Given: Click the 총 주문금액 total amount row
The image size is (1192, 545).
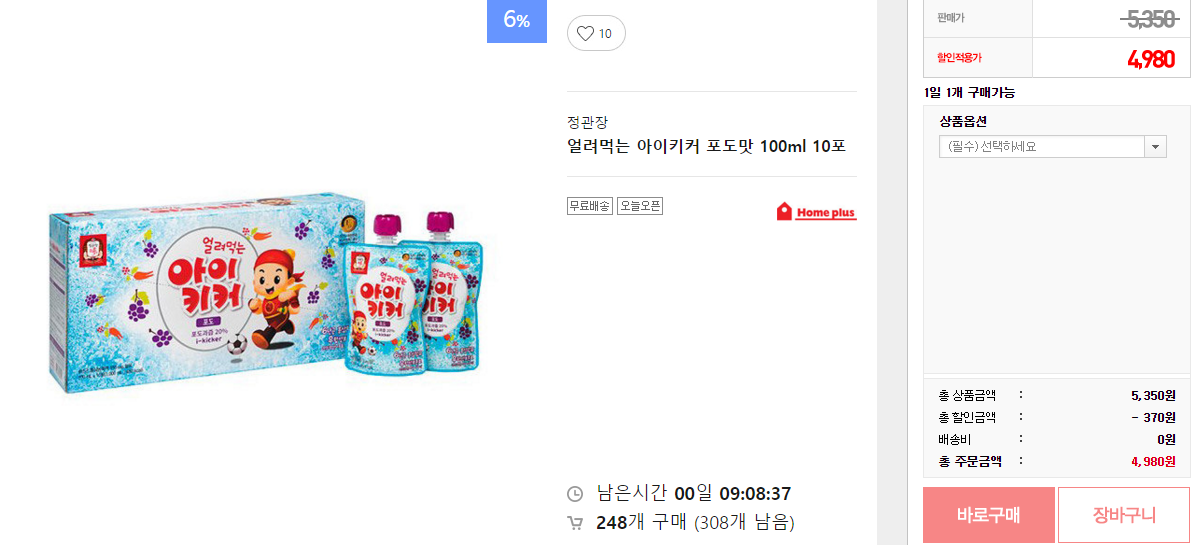Looking at the screenshot, I should [1057, 461].
